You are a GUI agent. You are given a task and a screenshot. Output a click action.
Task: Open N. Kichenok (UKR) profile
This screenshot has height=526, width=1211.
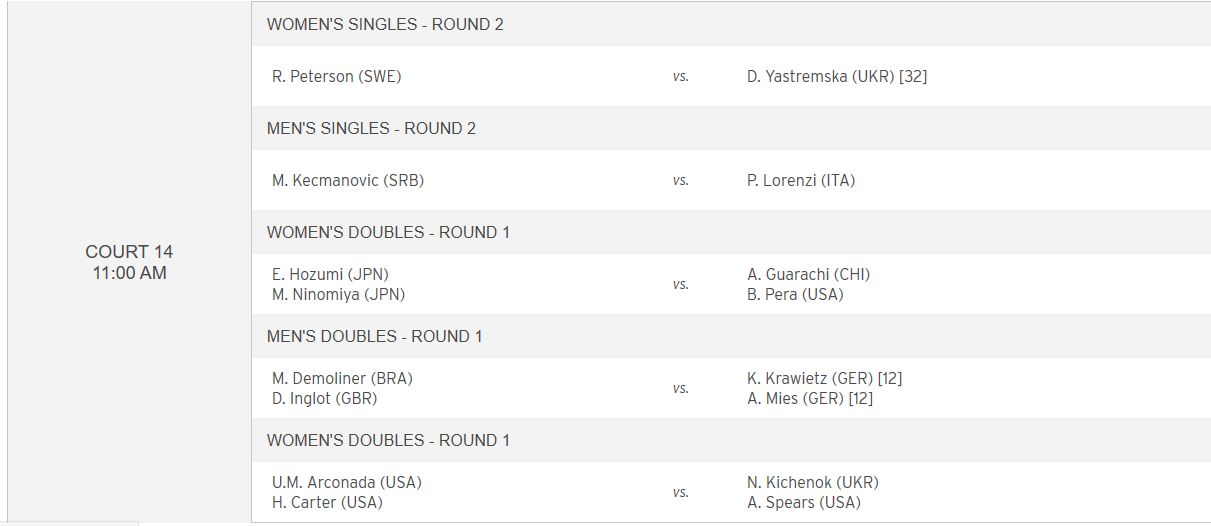coord(813,482)
